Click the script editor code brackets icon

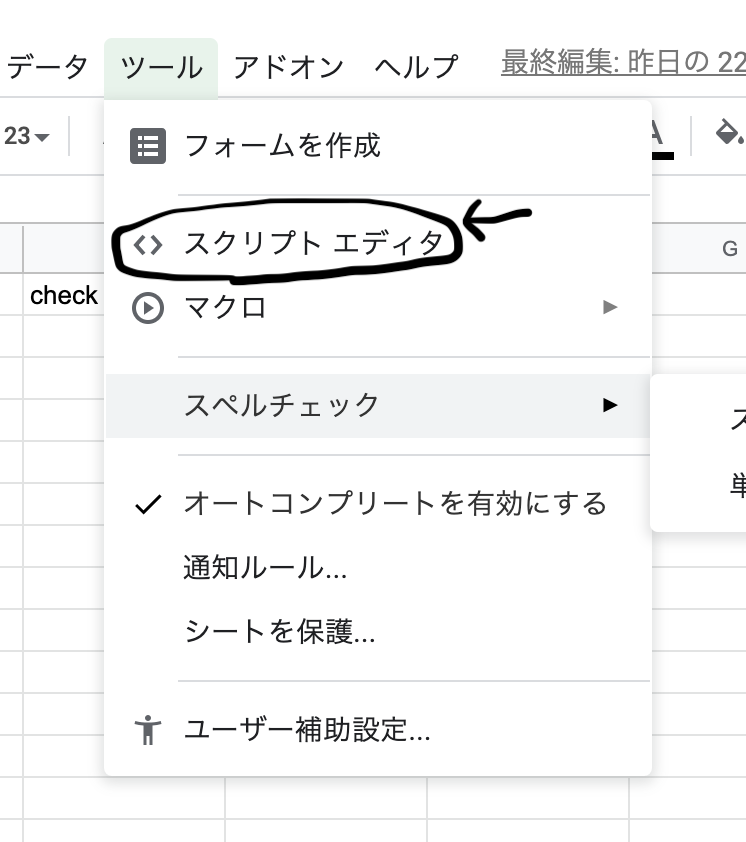point(148,245)
